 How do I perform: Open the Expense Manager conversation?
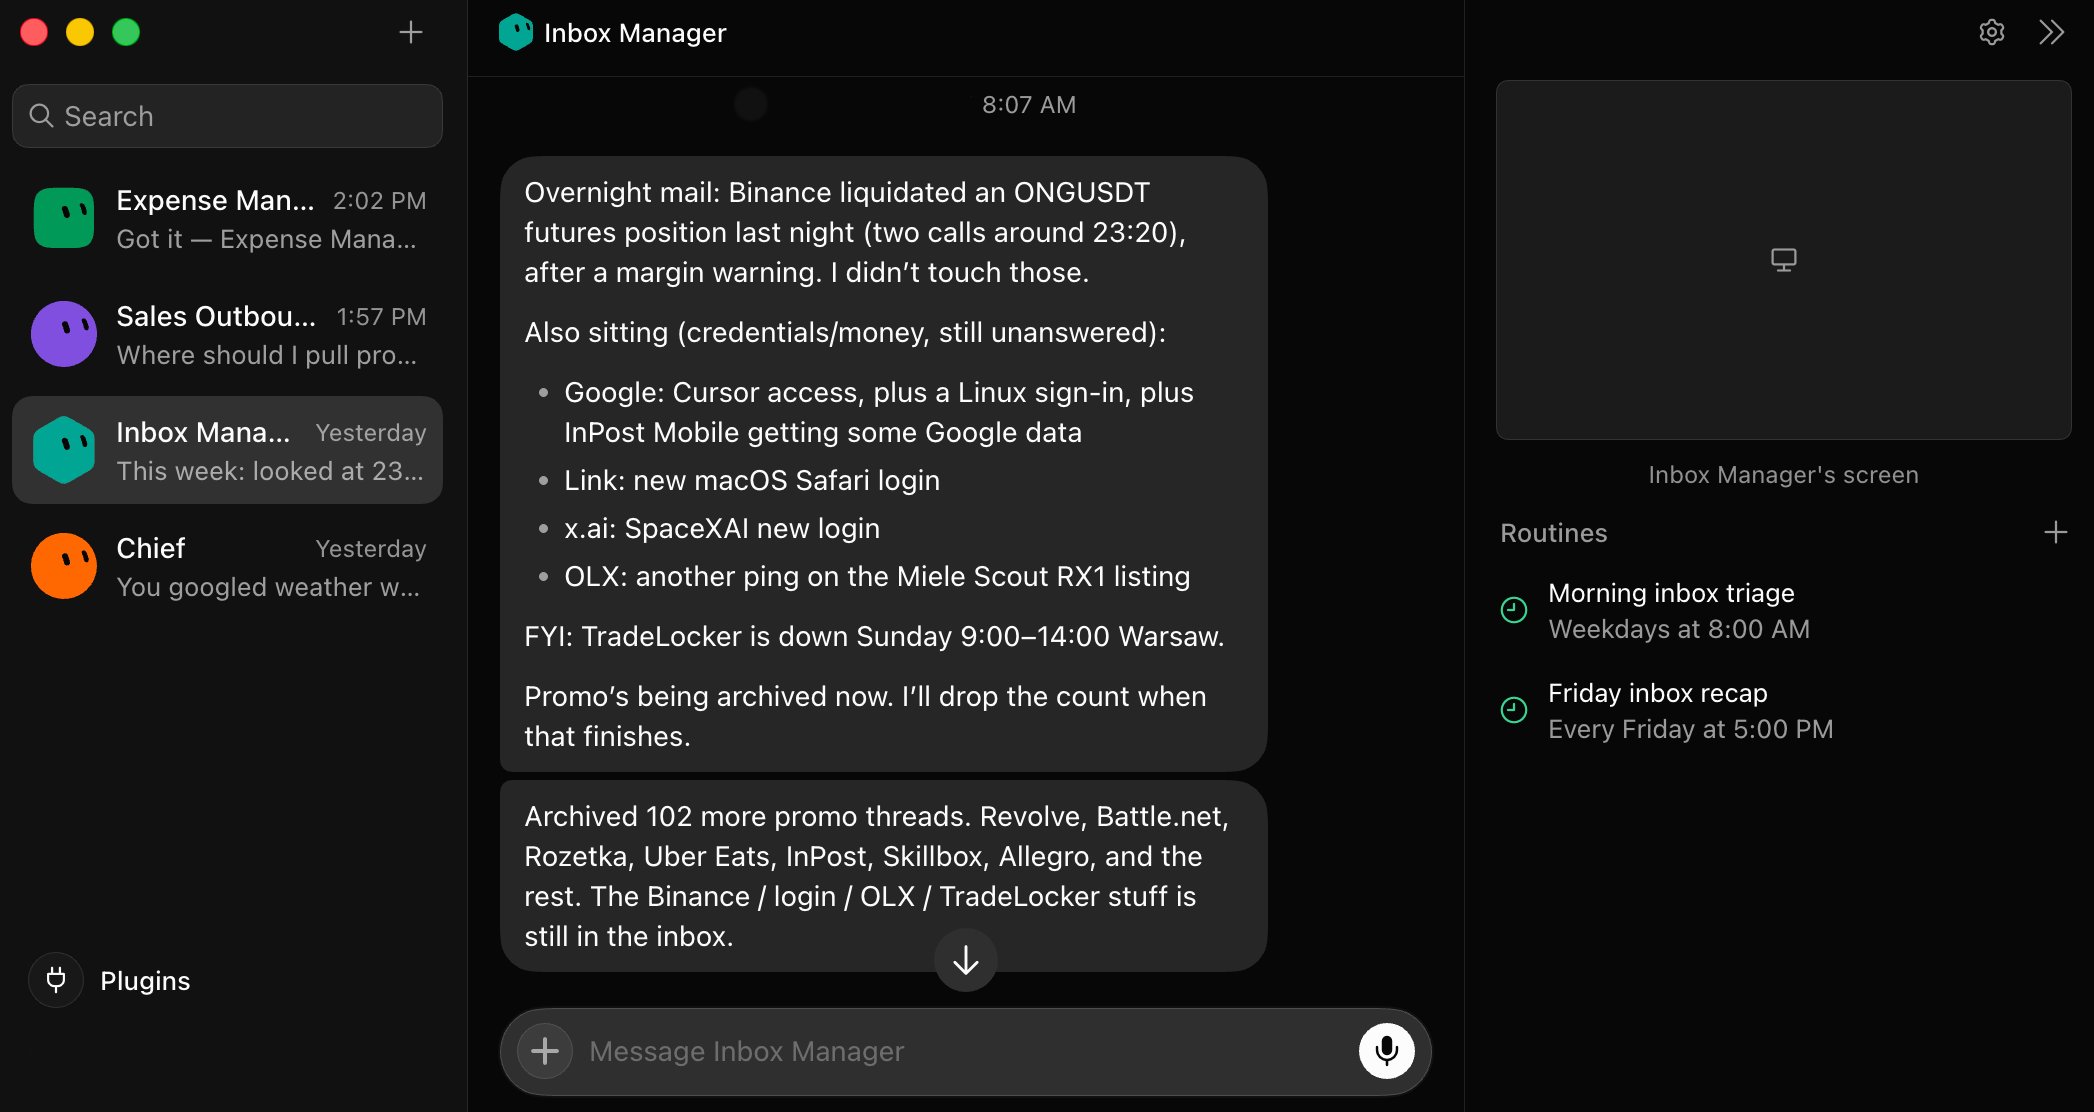click(x=227, y=218)
